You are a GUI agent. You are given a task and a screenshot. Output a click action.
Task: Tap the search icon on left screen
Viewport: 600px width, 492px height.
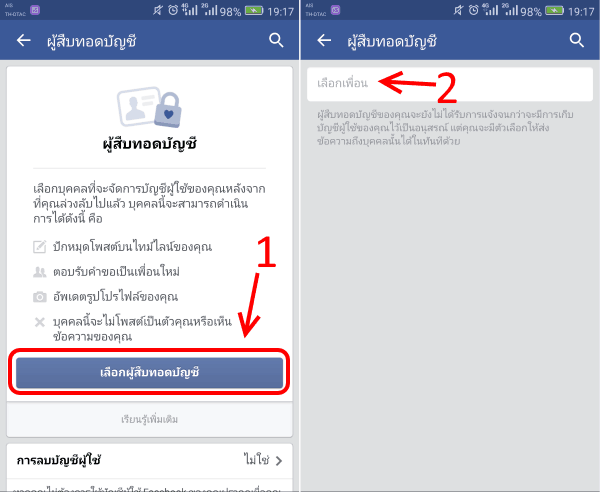276,40
